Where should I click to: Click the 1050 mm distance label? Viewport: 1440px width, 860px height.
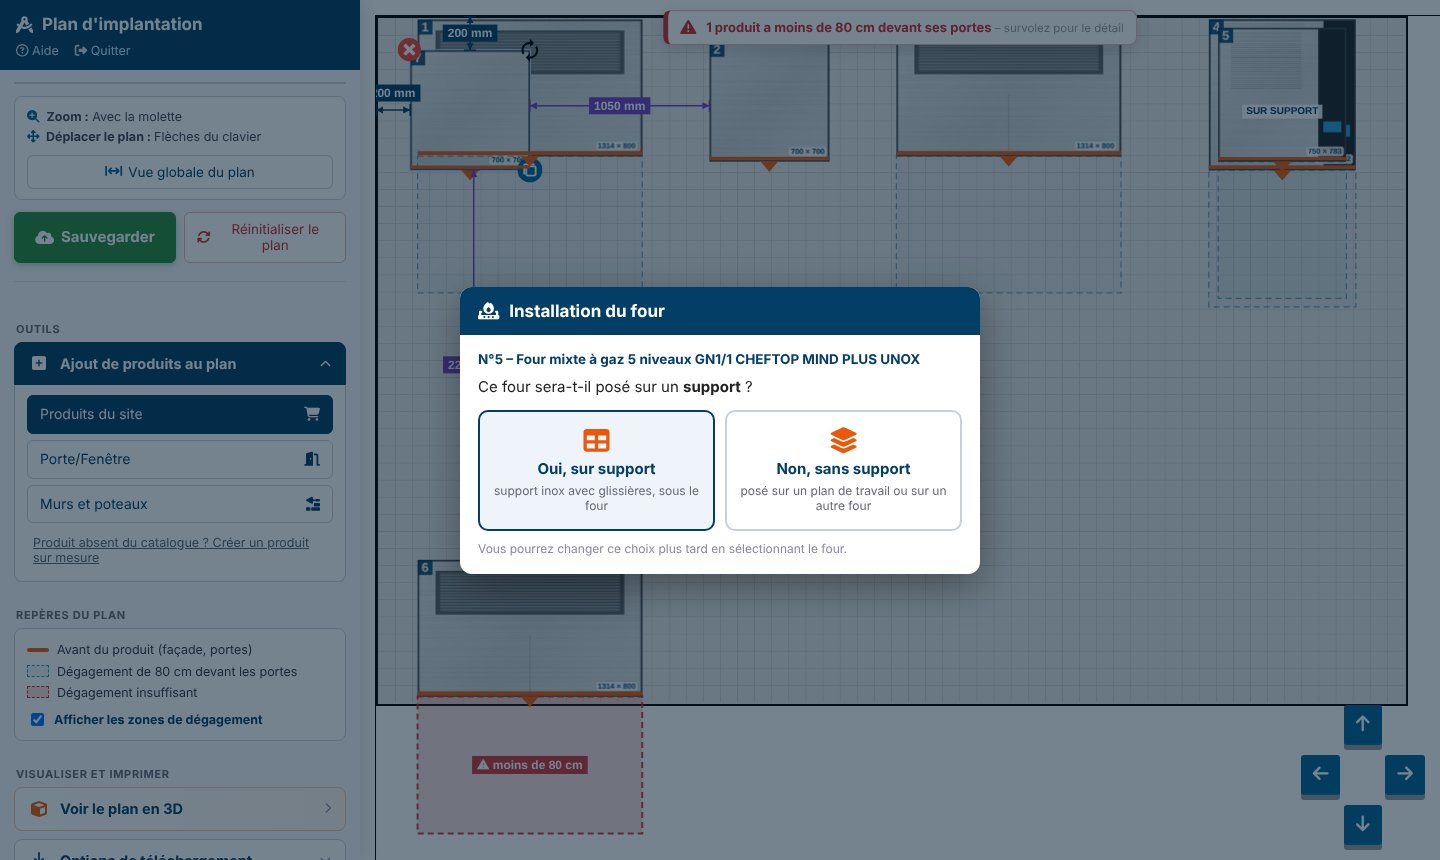click(x=620, y=106)
